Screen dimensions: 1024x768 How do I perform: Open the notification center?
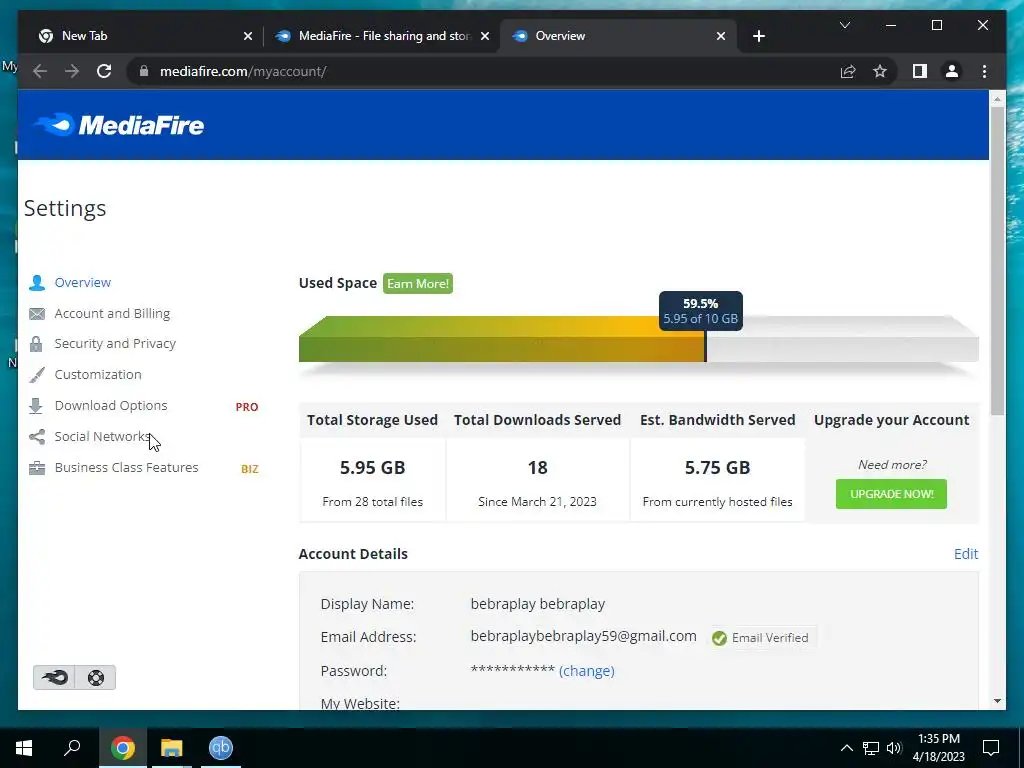(991, 748)
